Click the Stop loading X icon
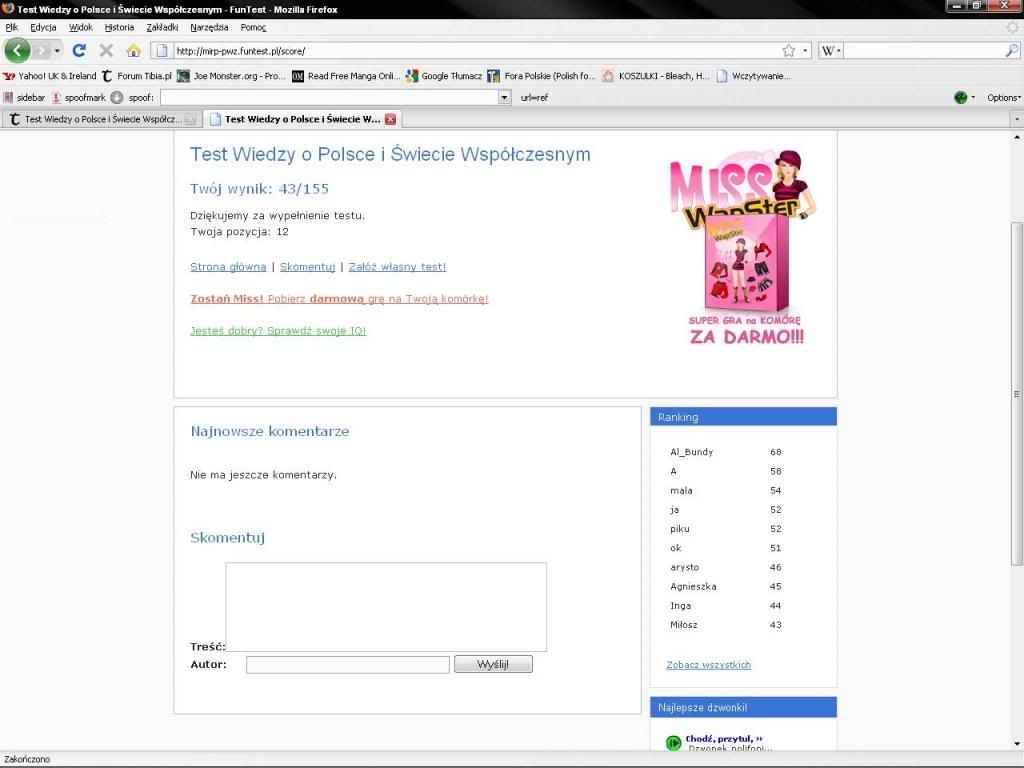 (x=106, y=50)
